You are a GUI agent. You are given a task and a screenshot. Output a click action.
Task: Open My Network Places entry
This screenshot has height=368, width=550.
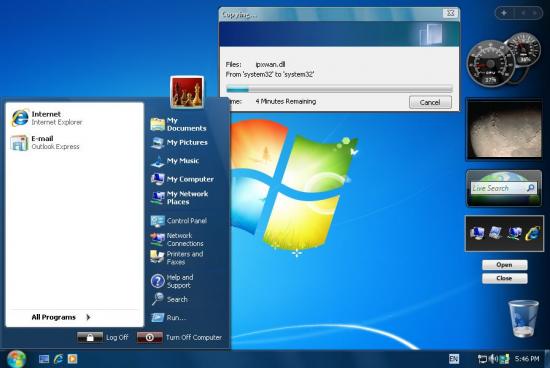pyautogui.click(x=180, y=198)
